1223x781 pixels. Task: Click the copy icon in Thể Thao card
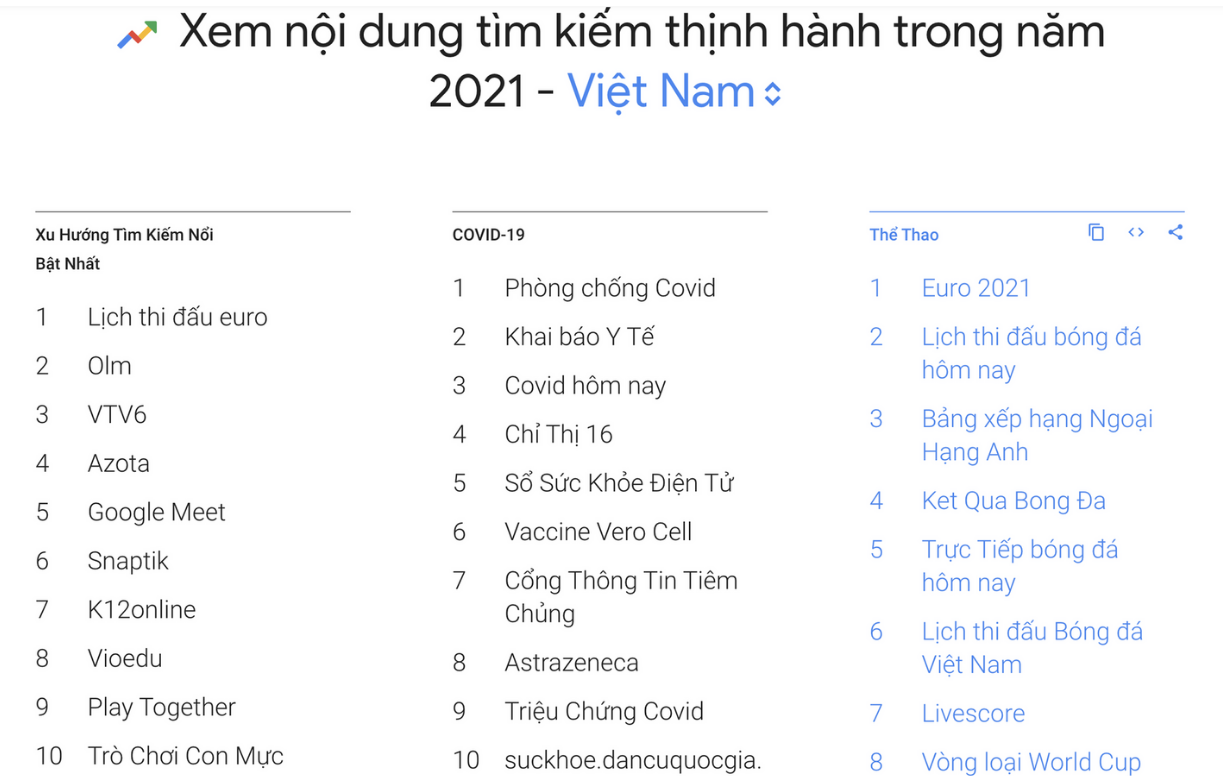point(1096,233)
